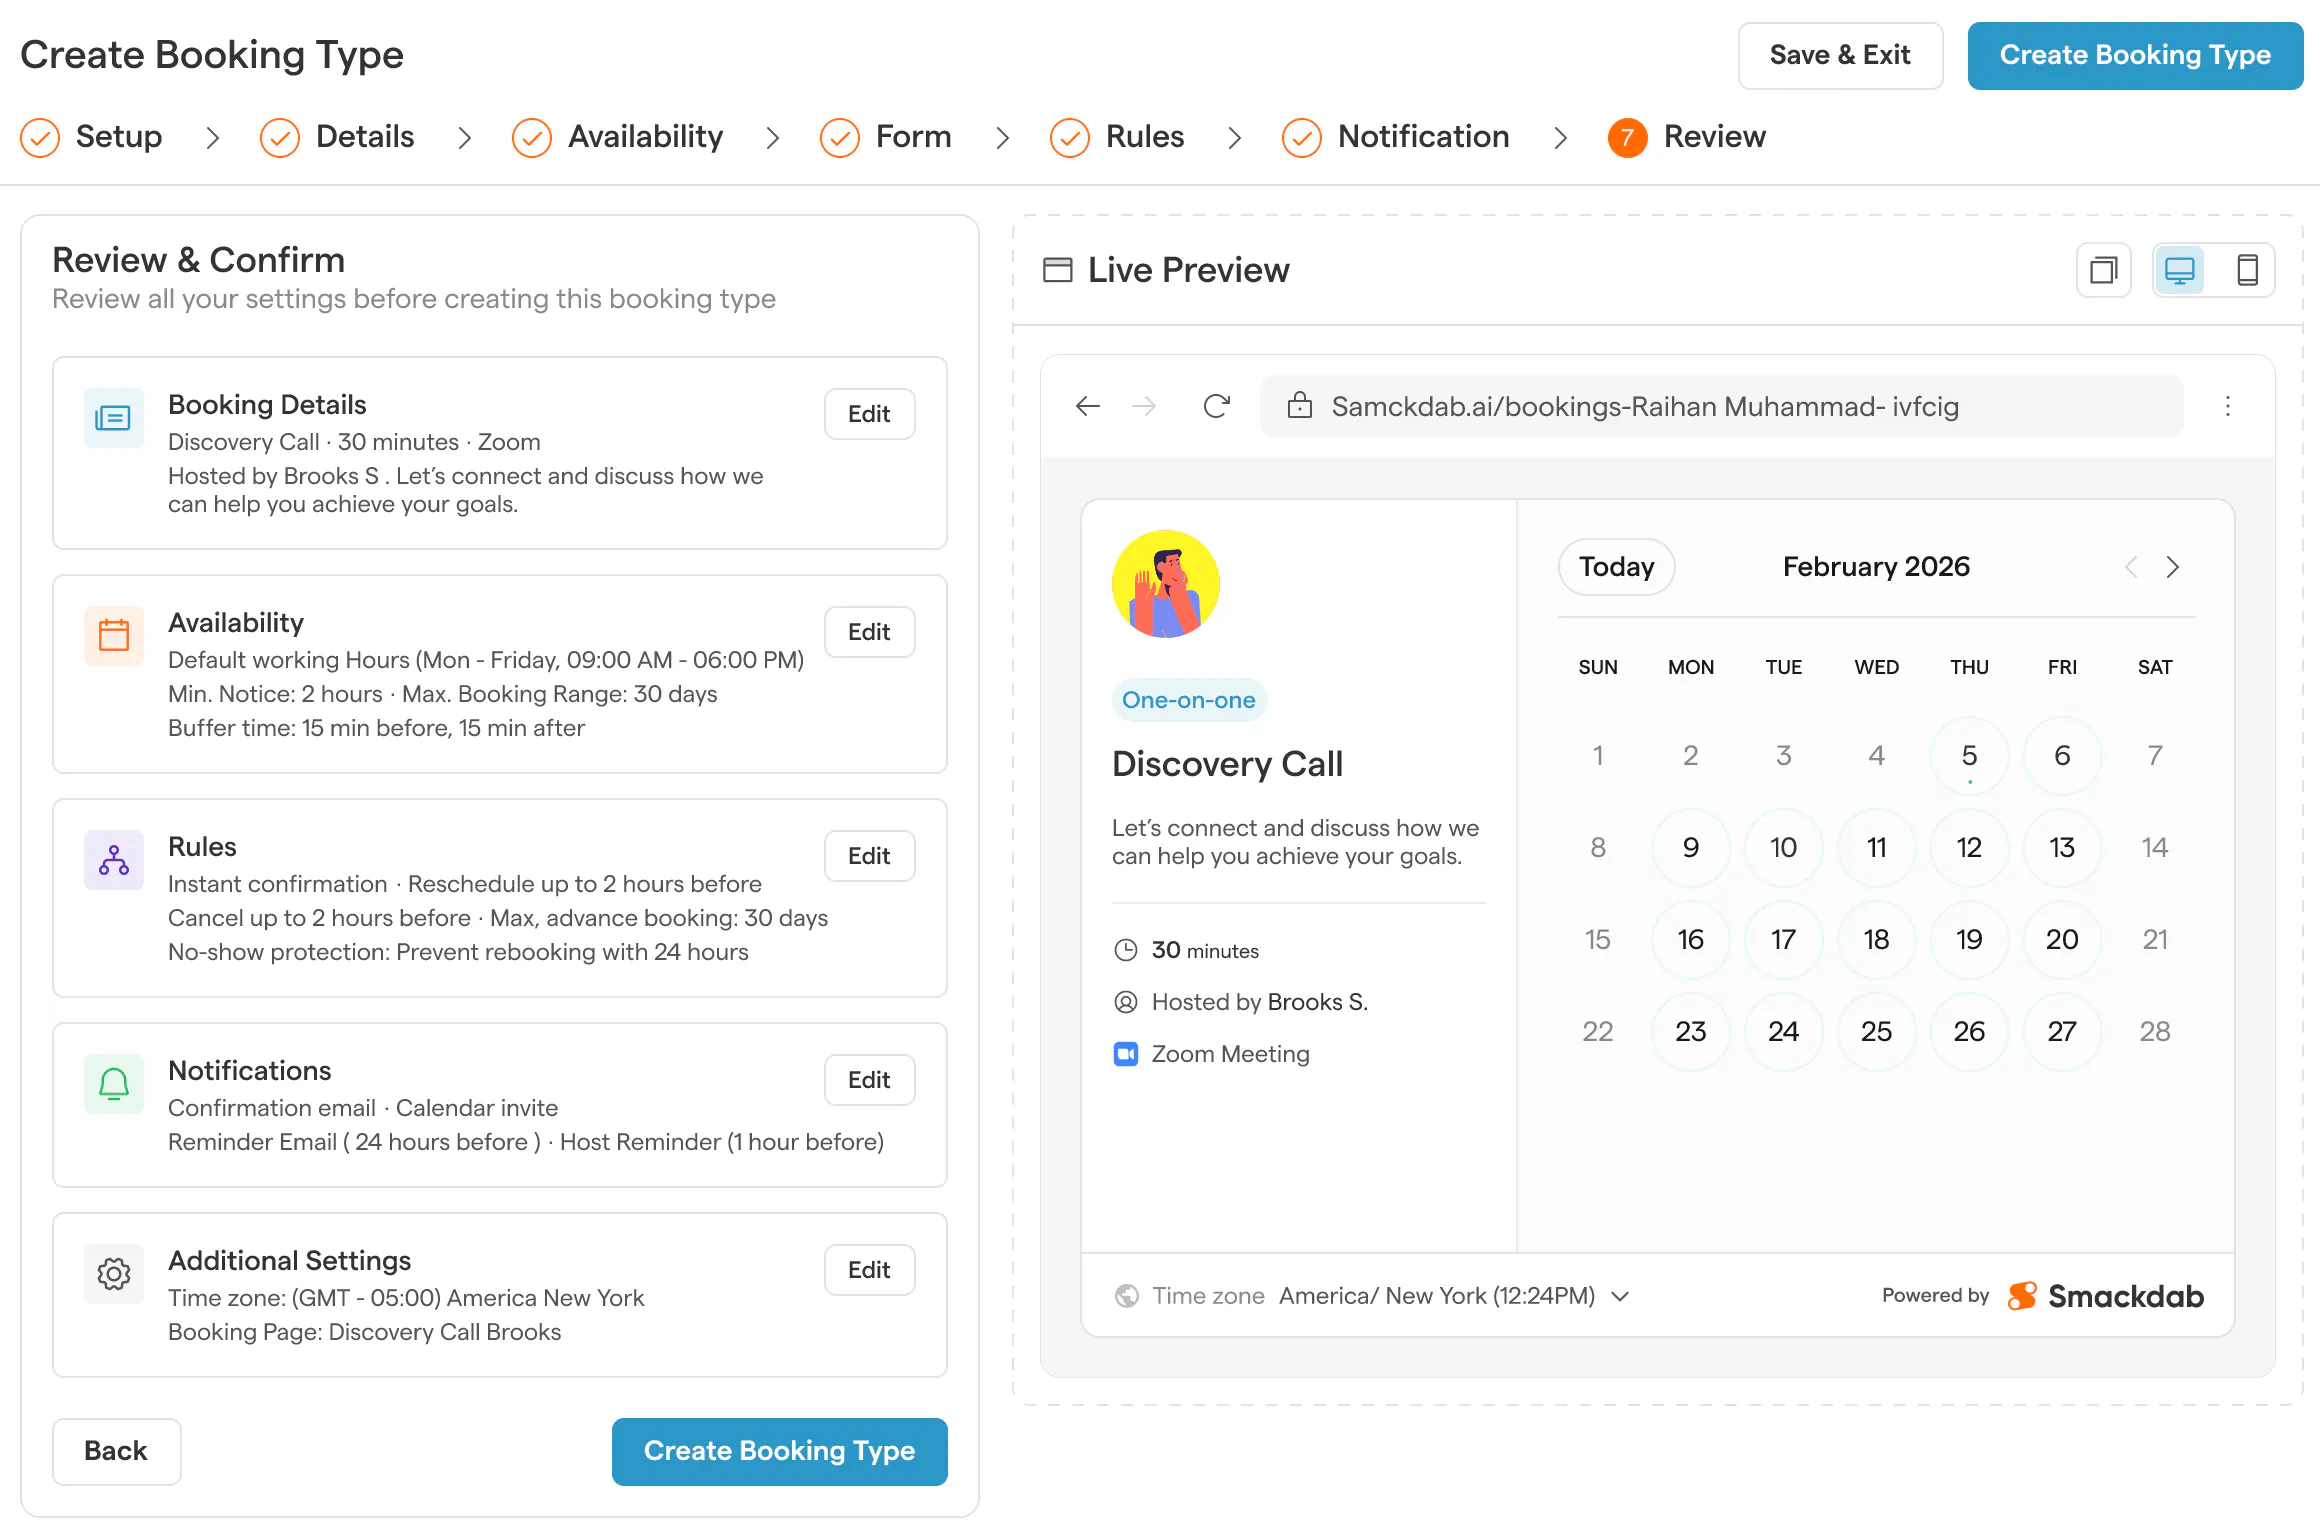
Task: Edit the Availability section
Action: tap(869, 632)
